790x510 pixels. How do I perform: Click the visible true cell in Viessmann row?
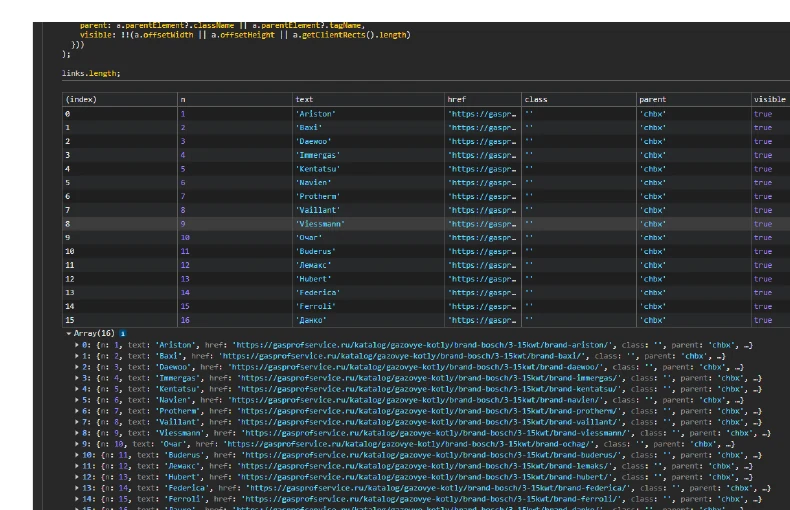coord(770,224)
